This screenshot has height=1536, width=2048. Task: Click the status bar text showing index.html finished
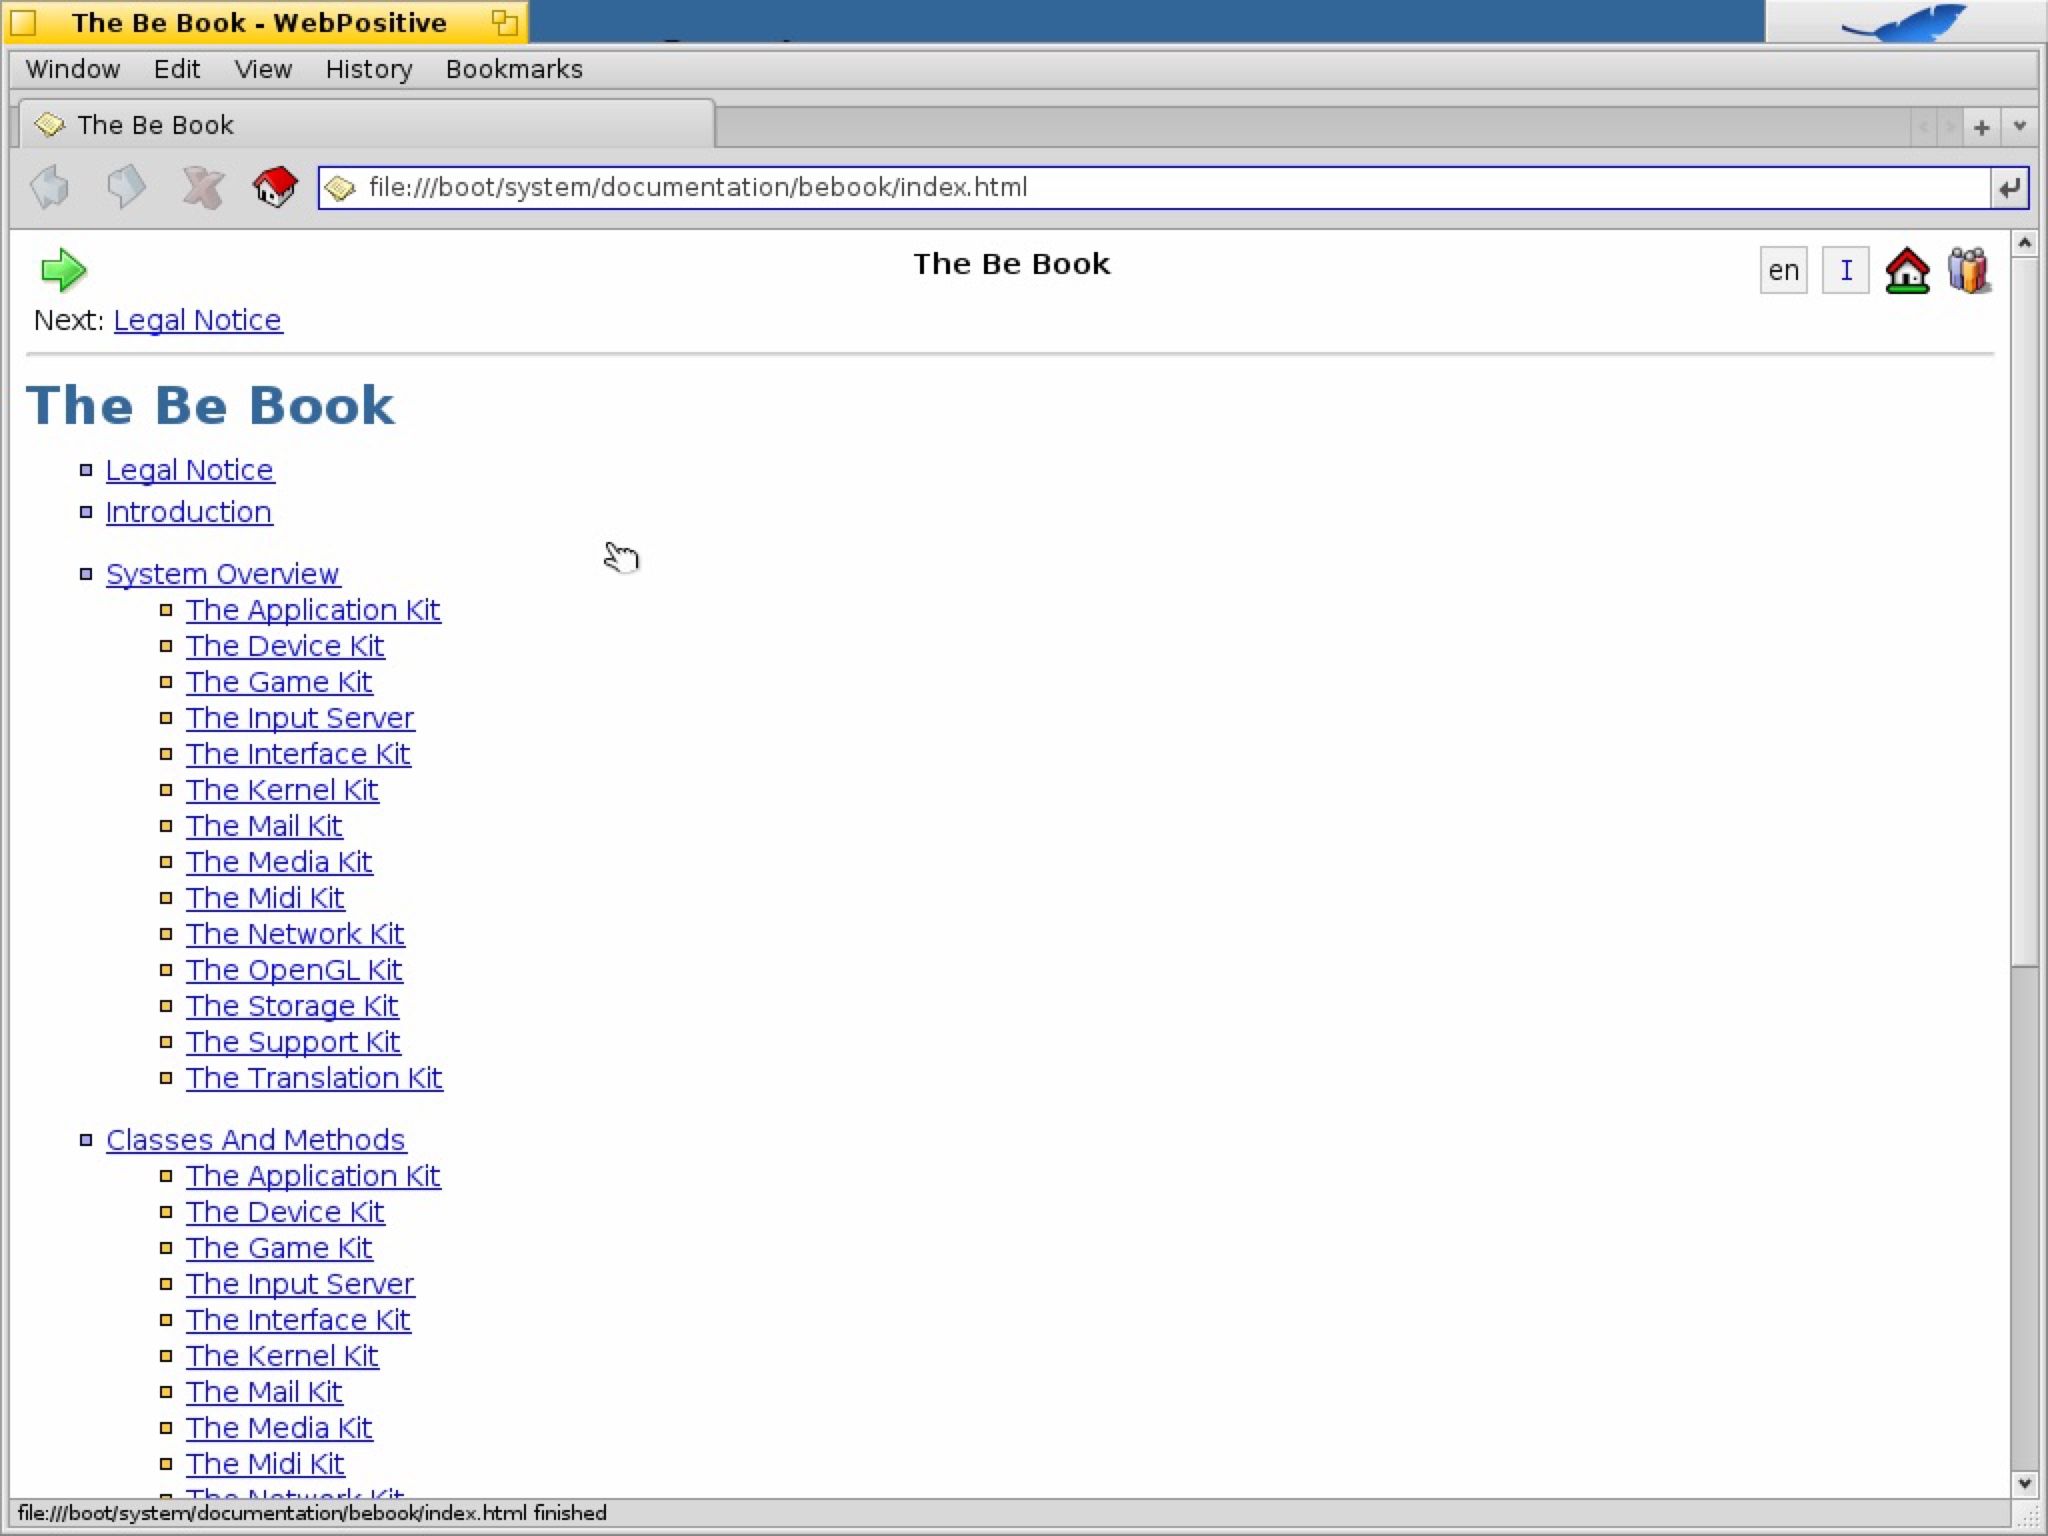pyautogui.click(x=312, y=1513)
